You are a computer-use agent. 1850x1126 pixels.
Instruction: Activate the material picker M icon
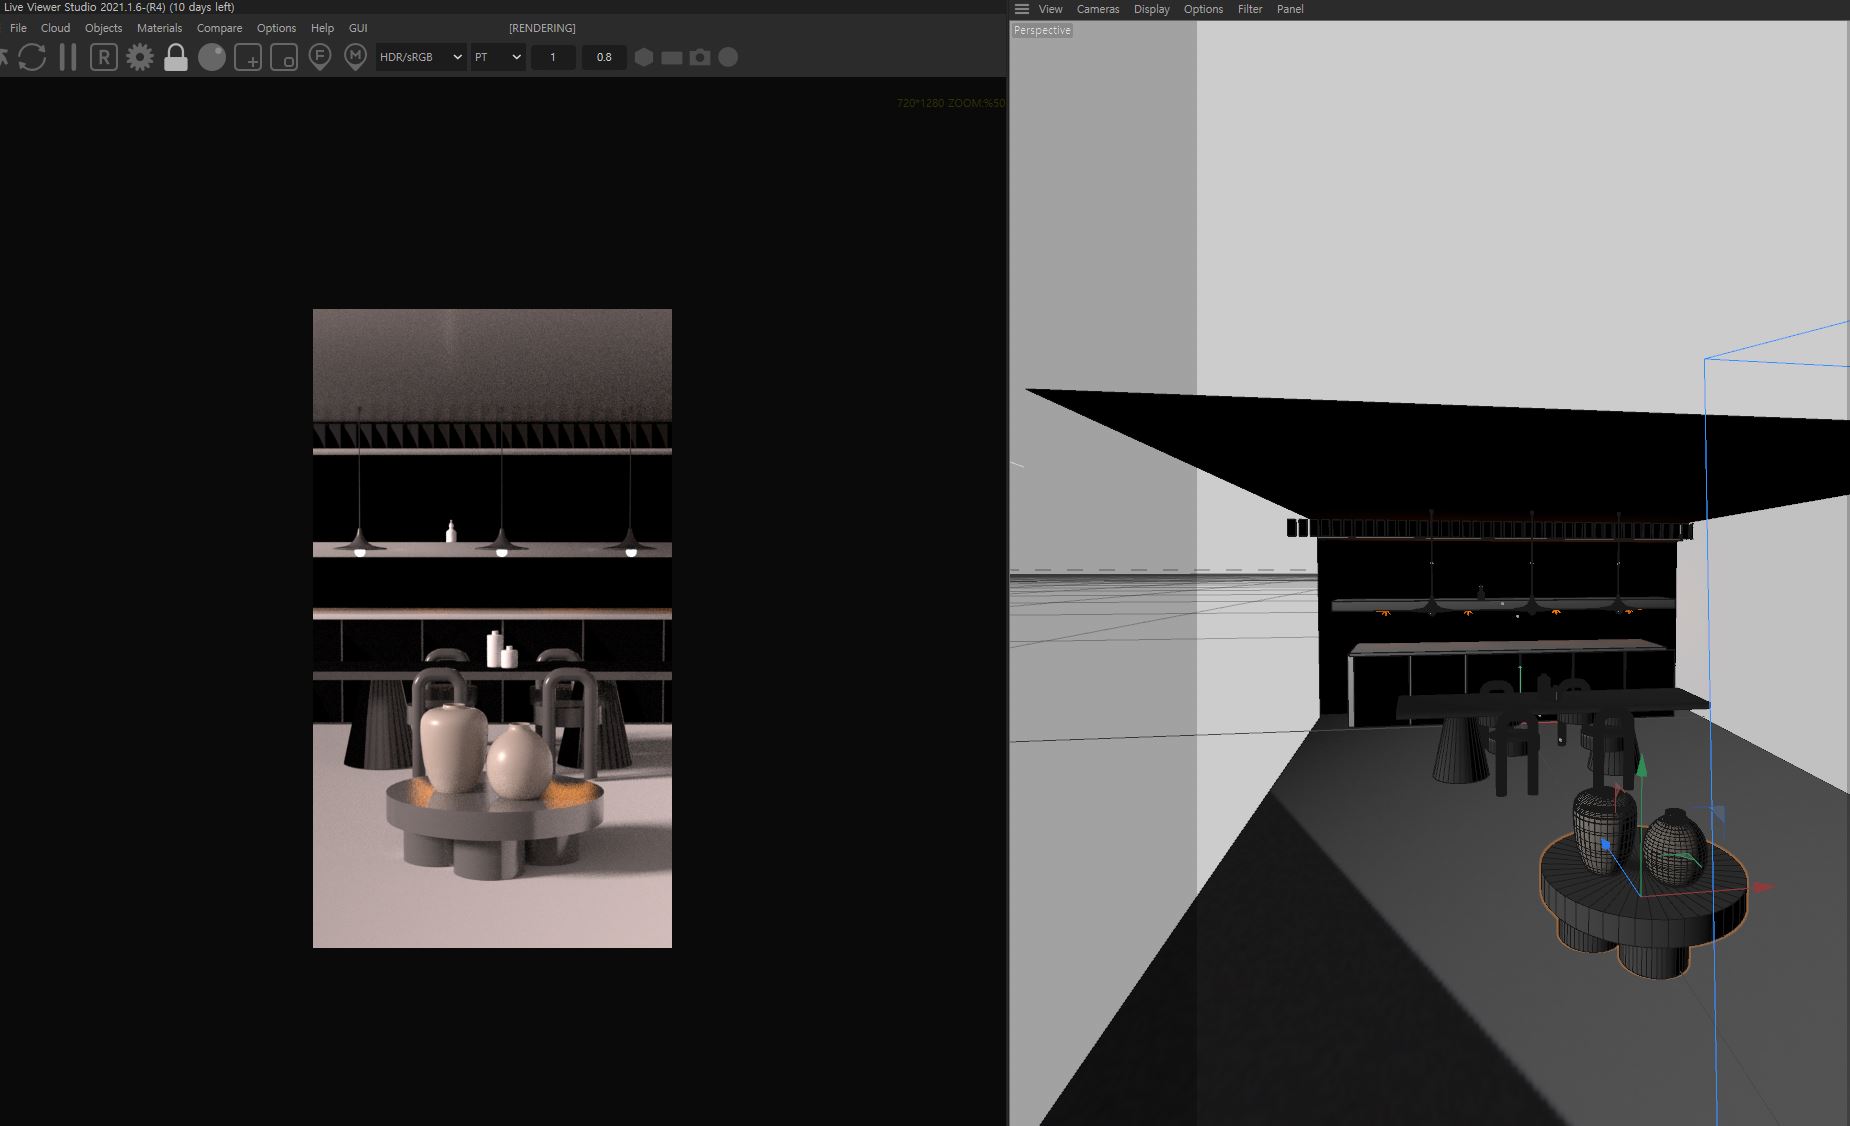click(x=355, y=57)
